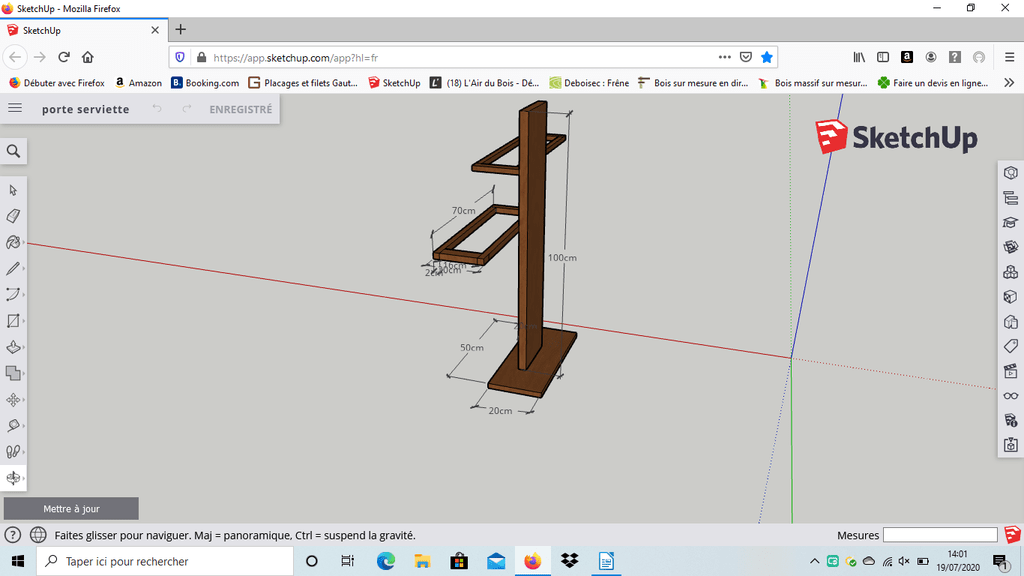Image resolution: width=1024 pixels, height=576 pixels.
Task: Open Dropbox from taskbar
Action: (x=569, y=561)
